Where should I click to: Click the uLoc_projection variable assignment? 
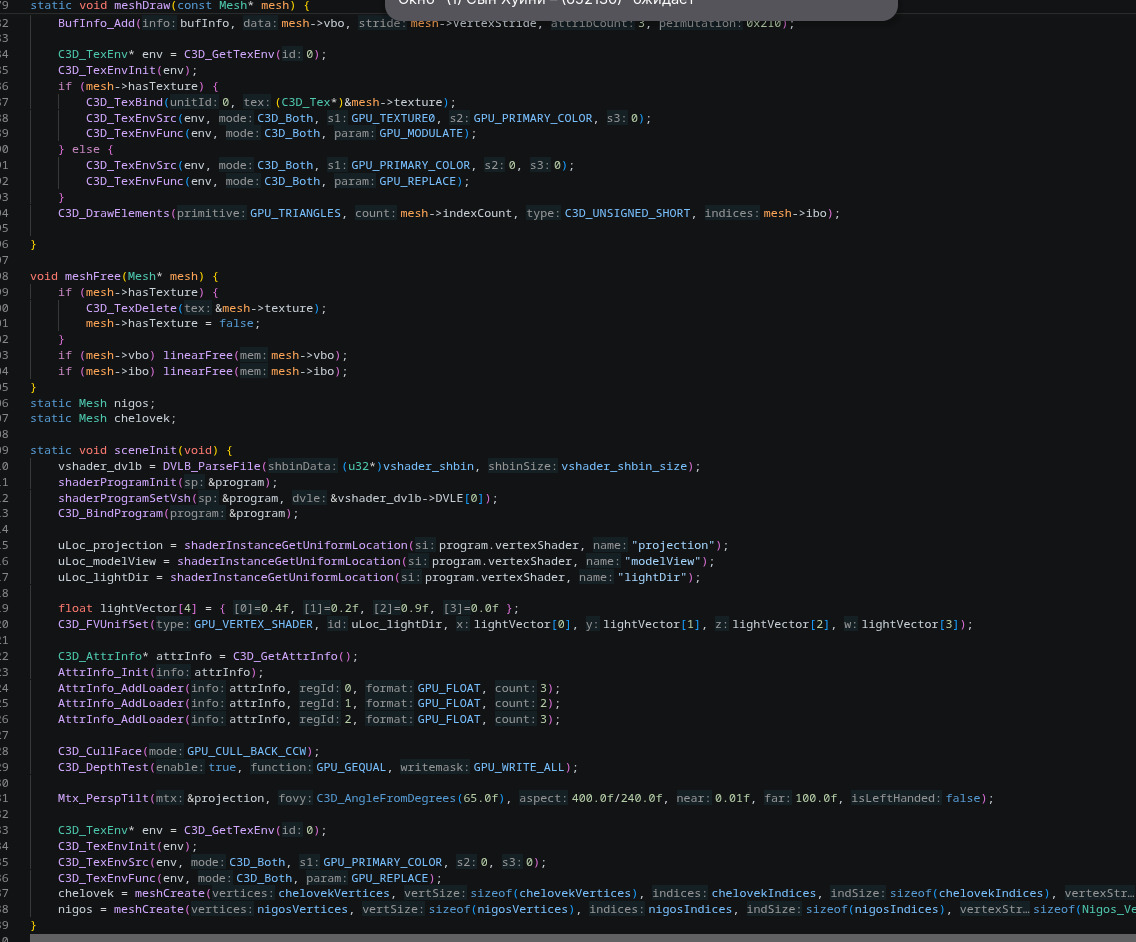(x=110, y=545)
